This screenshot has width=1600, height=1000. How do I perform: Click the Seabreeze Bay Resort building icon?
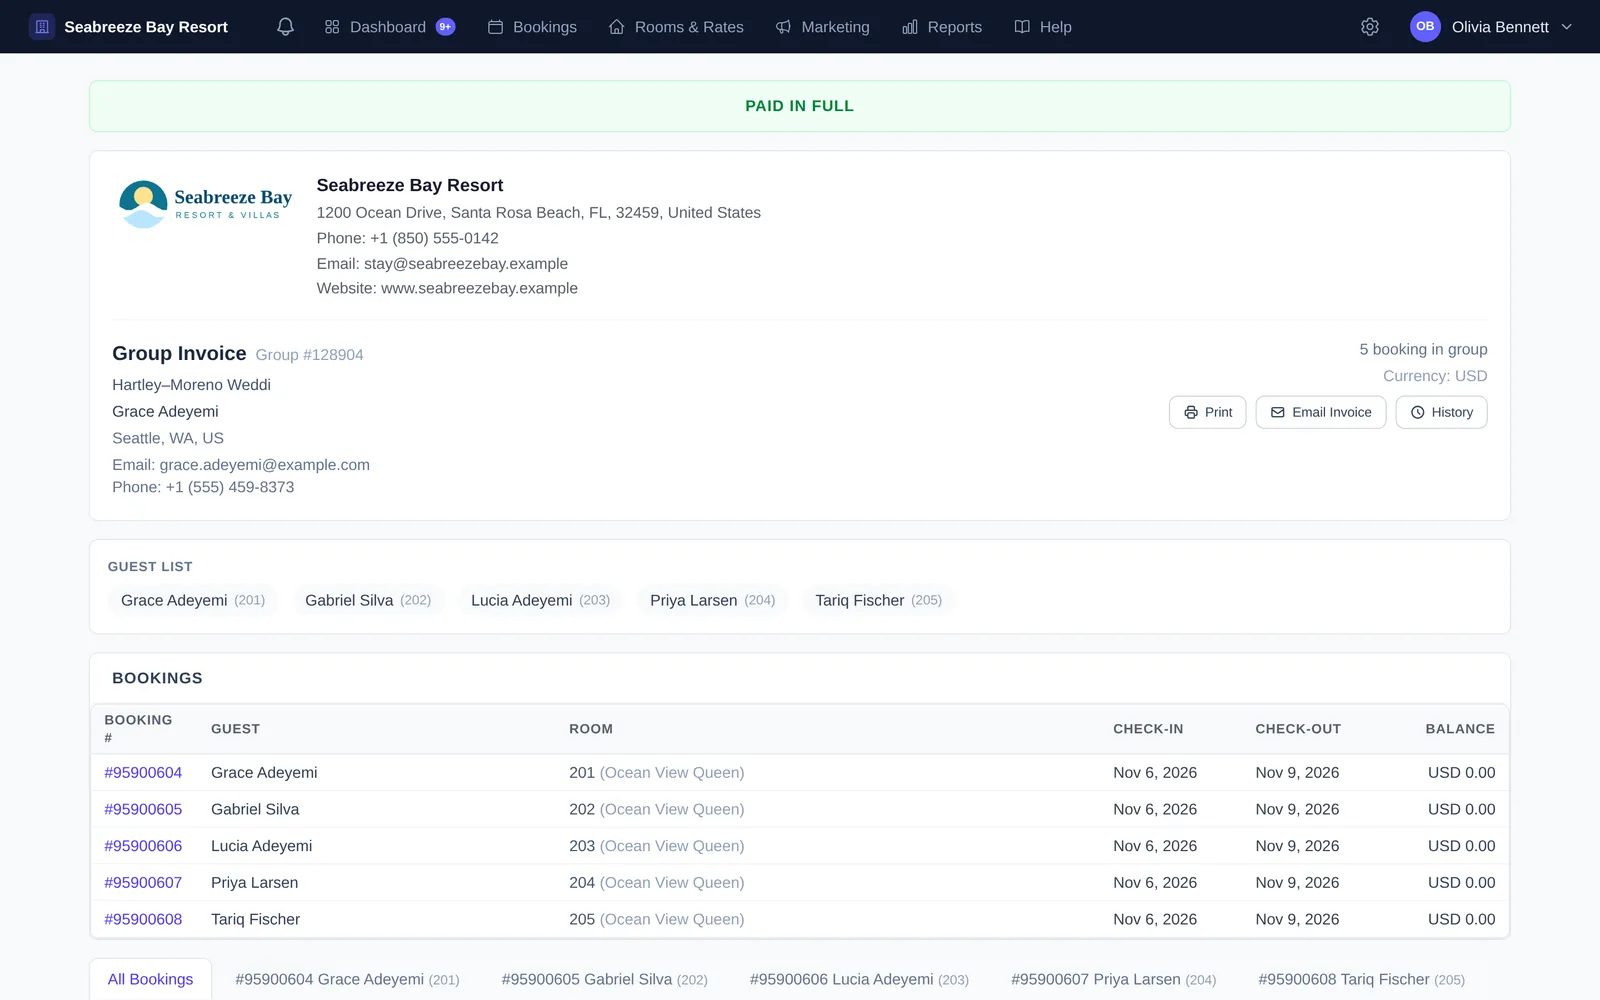pos(42,27)
